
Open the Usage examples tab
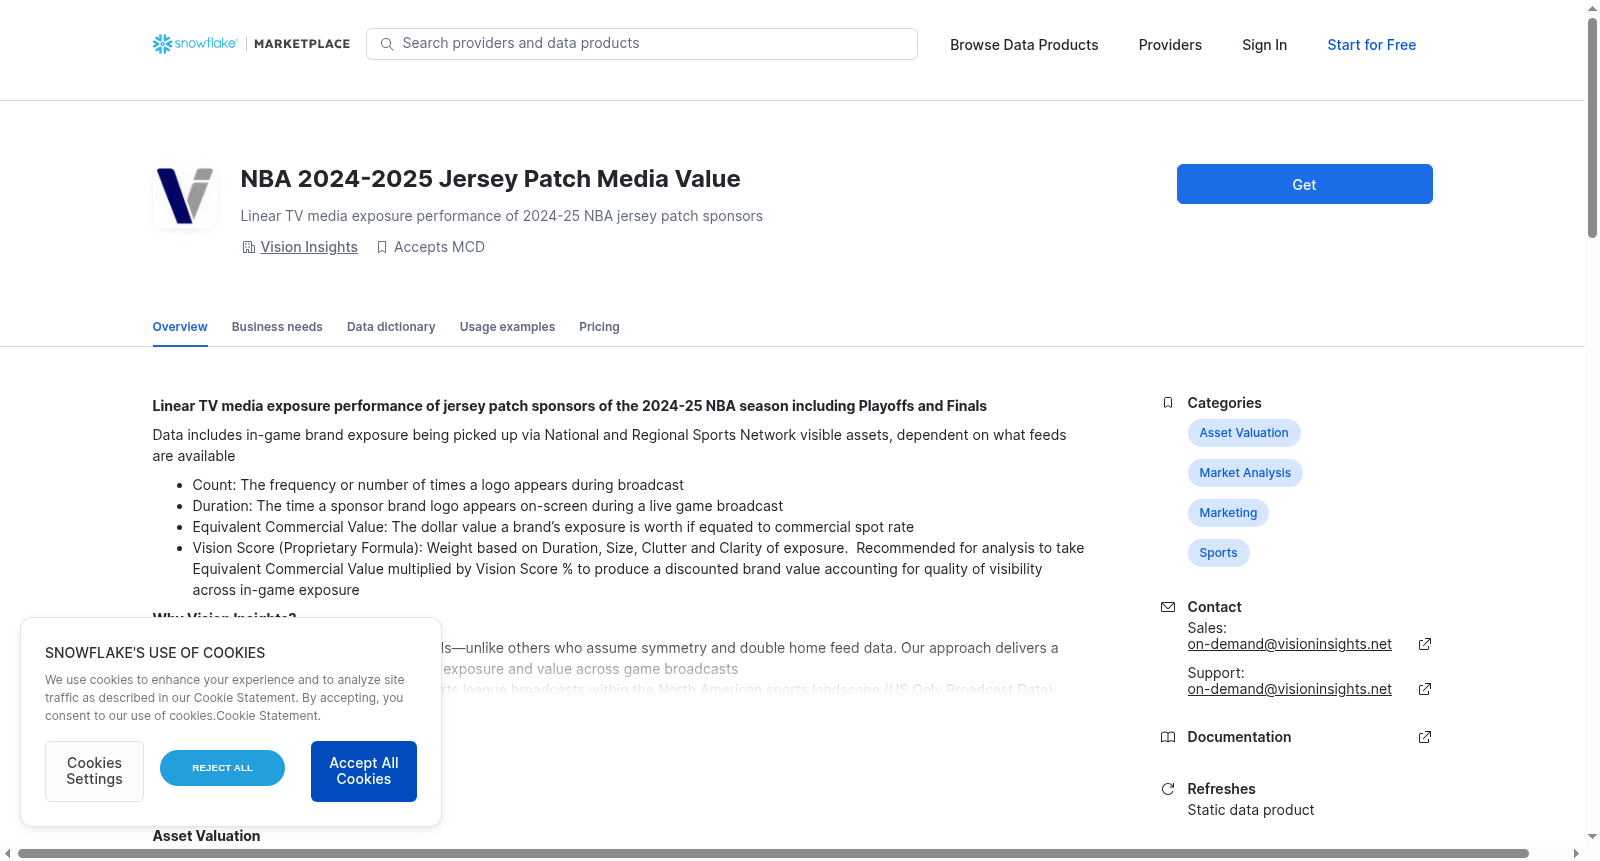pos(507,327)
